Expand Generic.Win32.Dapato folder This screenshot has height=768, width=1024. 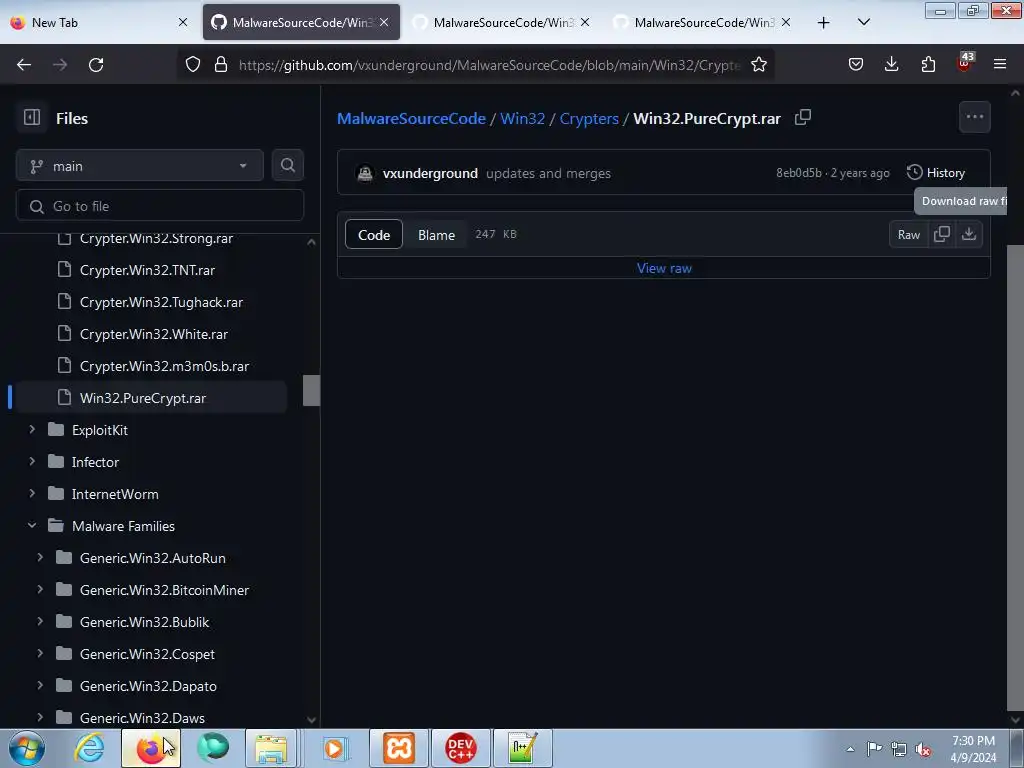[40, 686]
